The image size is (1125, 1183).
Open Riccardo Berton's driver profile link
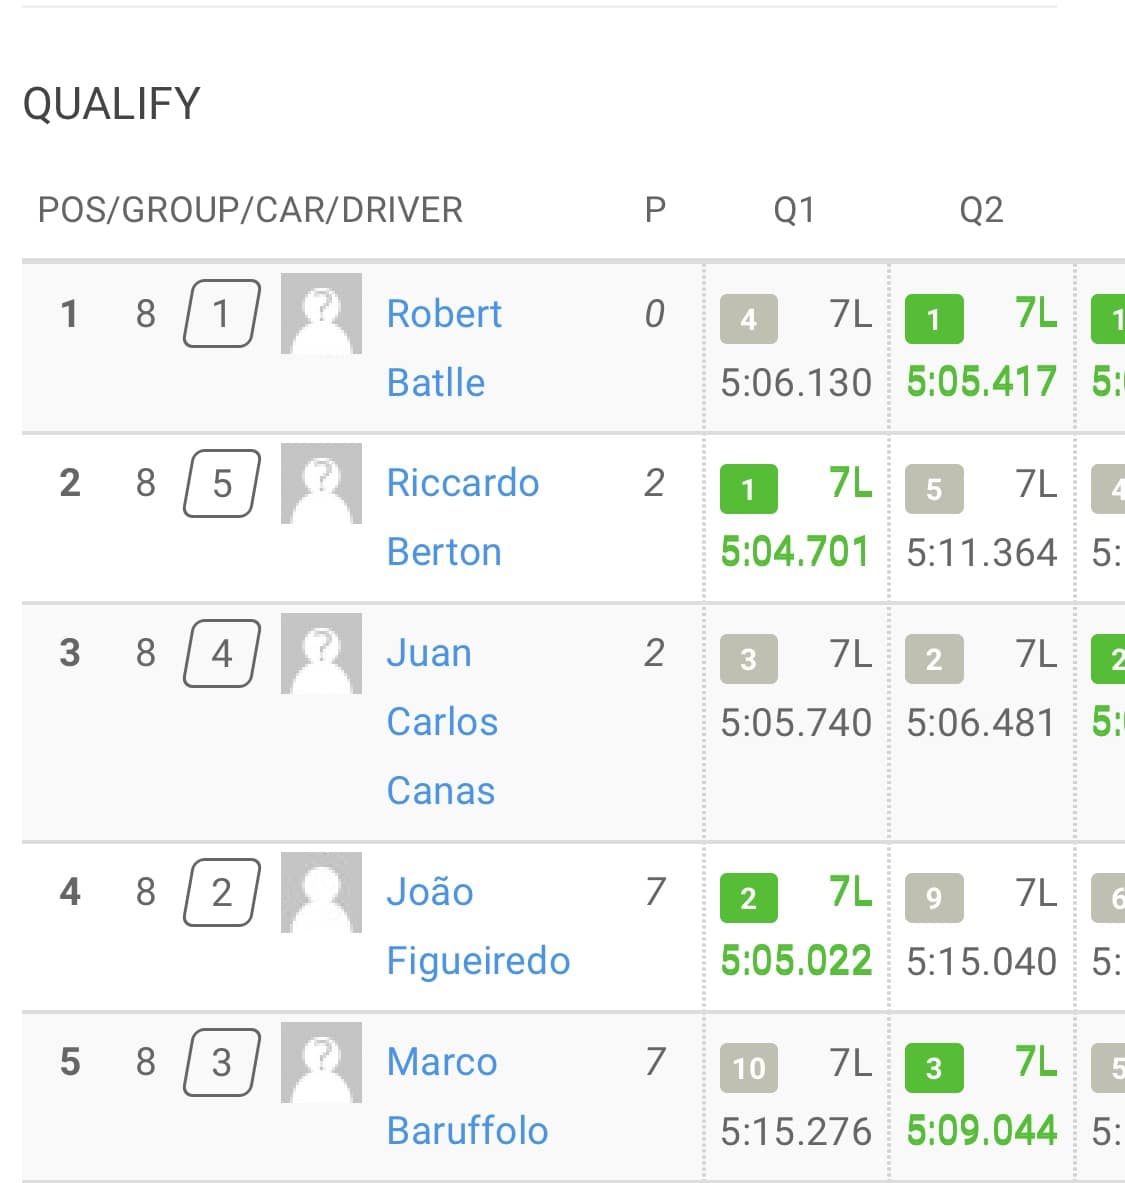[463, 518]
